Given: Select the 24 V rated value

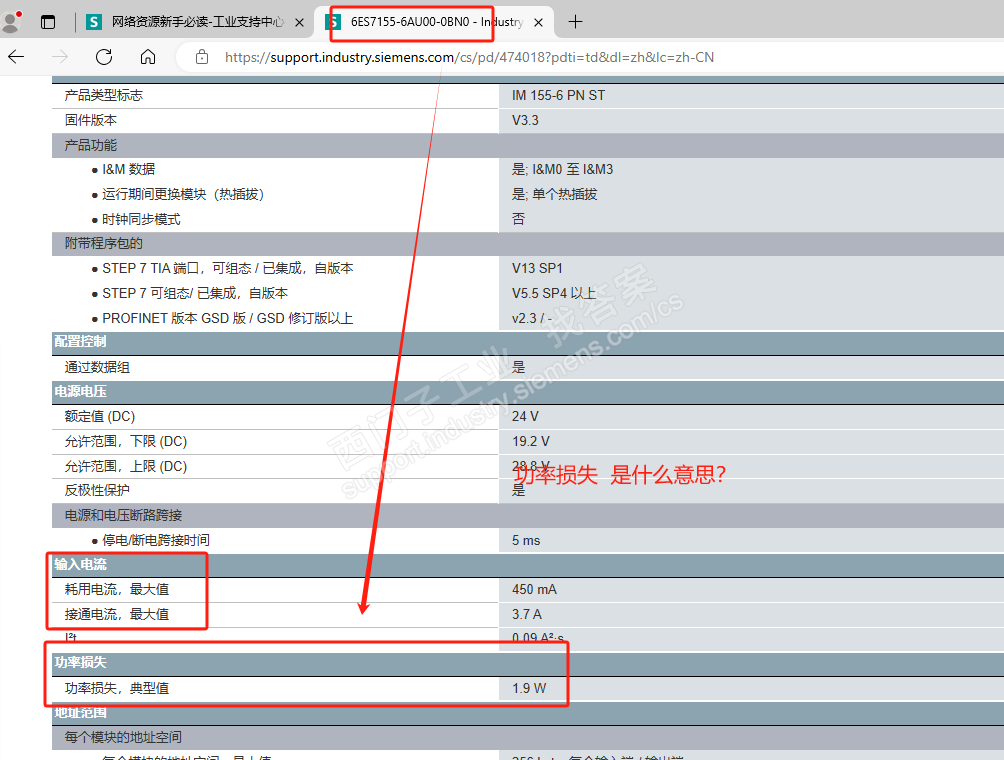Looking at the screenshot, I should [x=525, y=417].
